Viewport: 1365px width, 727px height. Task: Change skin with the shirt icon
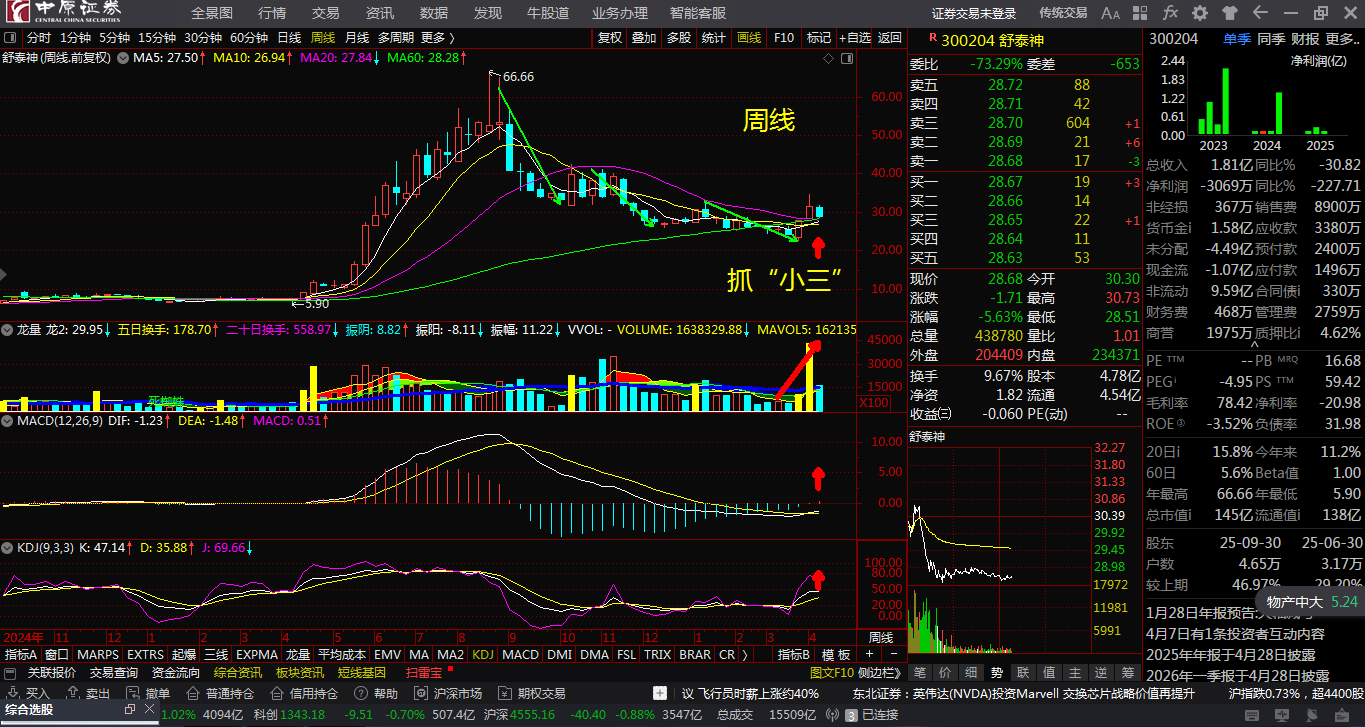(x=1229, y=13)
